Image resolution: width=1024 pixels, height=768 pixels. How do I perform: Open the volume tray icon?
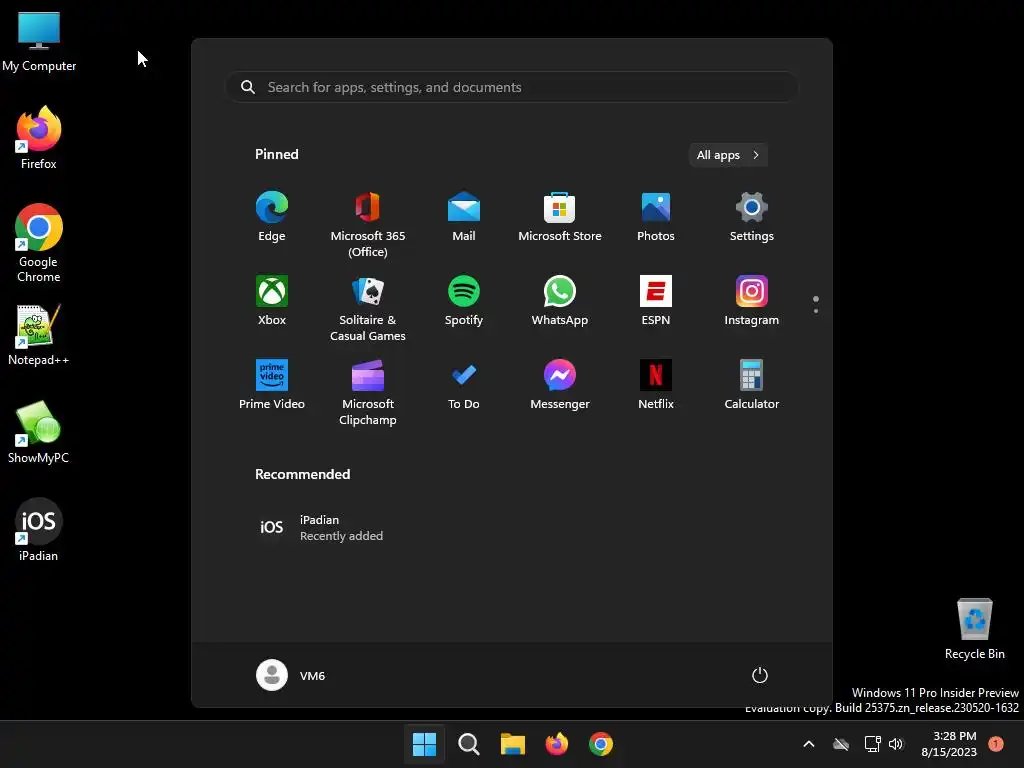896,744
